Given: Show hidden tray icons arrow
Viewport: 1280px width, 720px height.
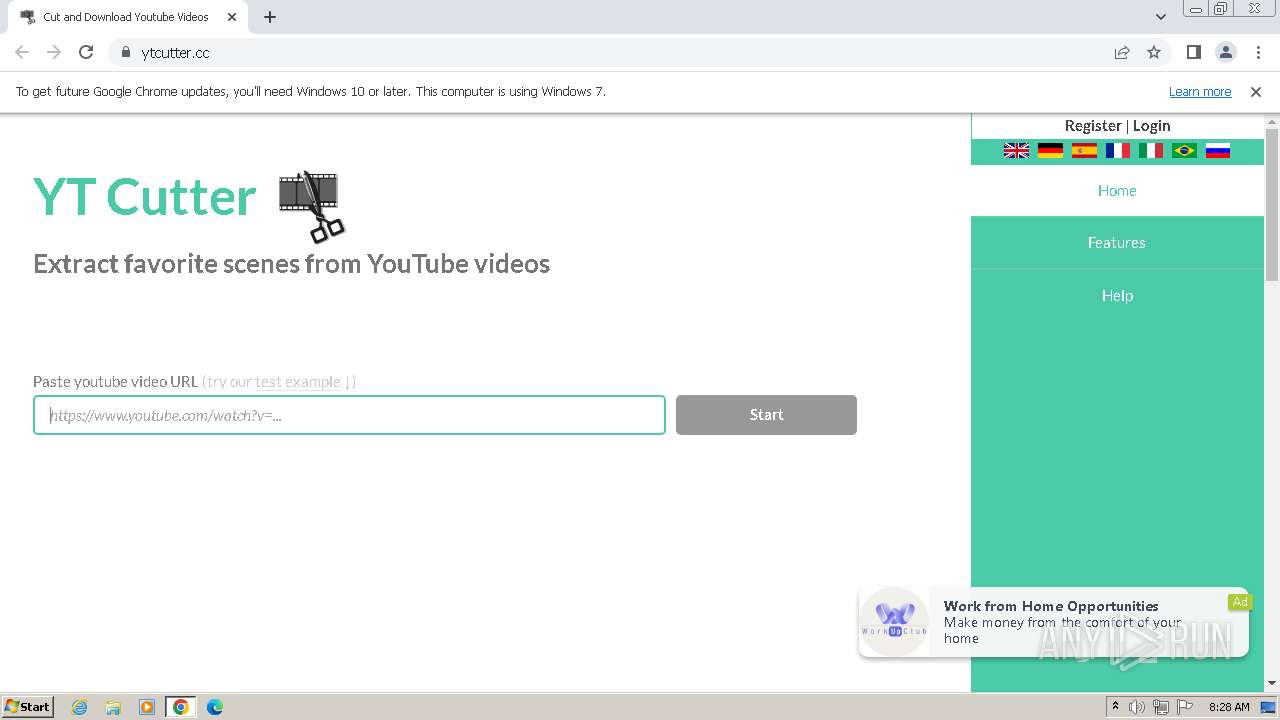Looking at the screenshot, I should point(1115,707).
